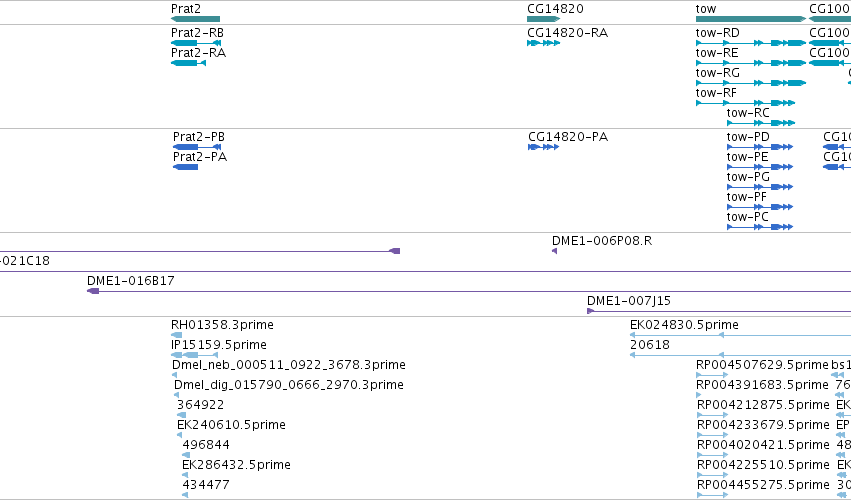
Task: Click EST RP004212875.5prime
Action: (x=713, y=415)
